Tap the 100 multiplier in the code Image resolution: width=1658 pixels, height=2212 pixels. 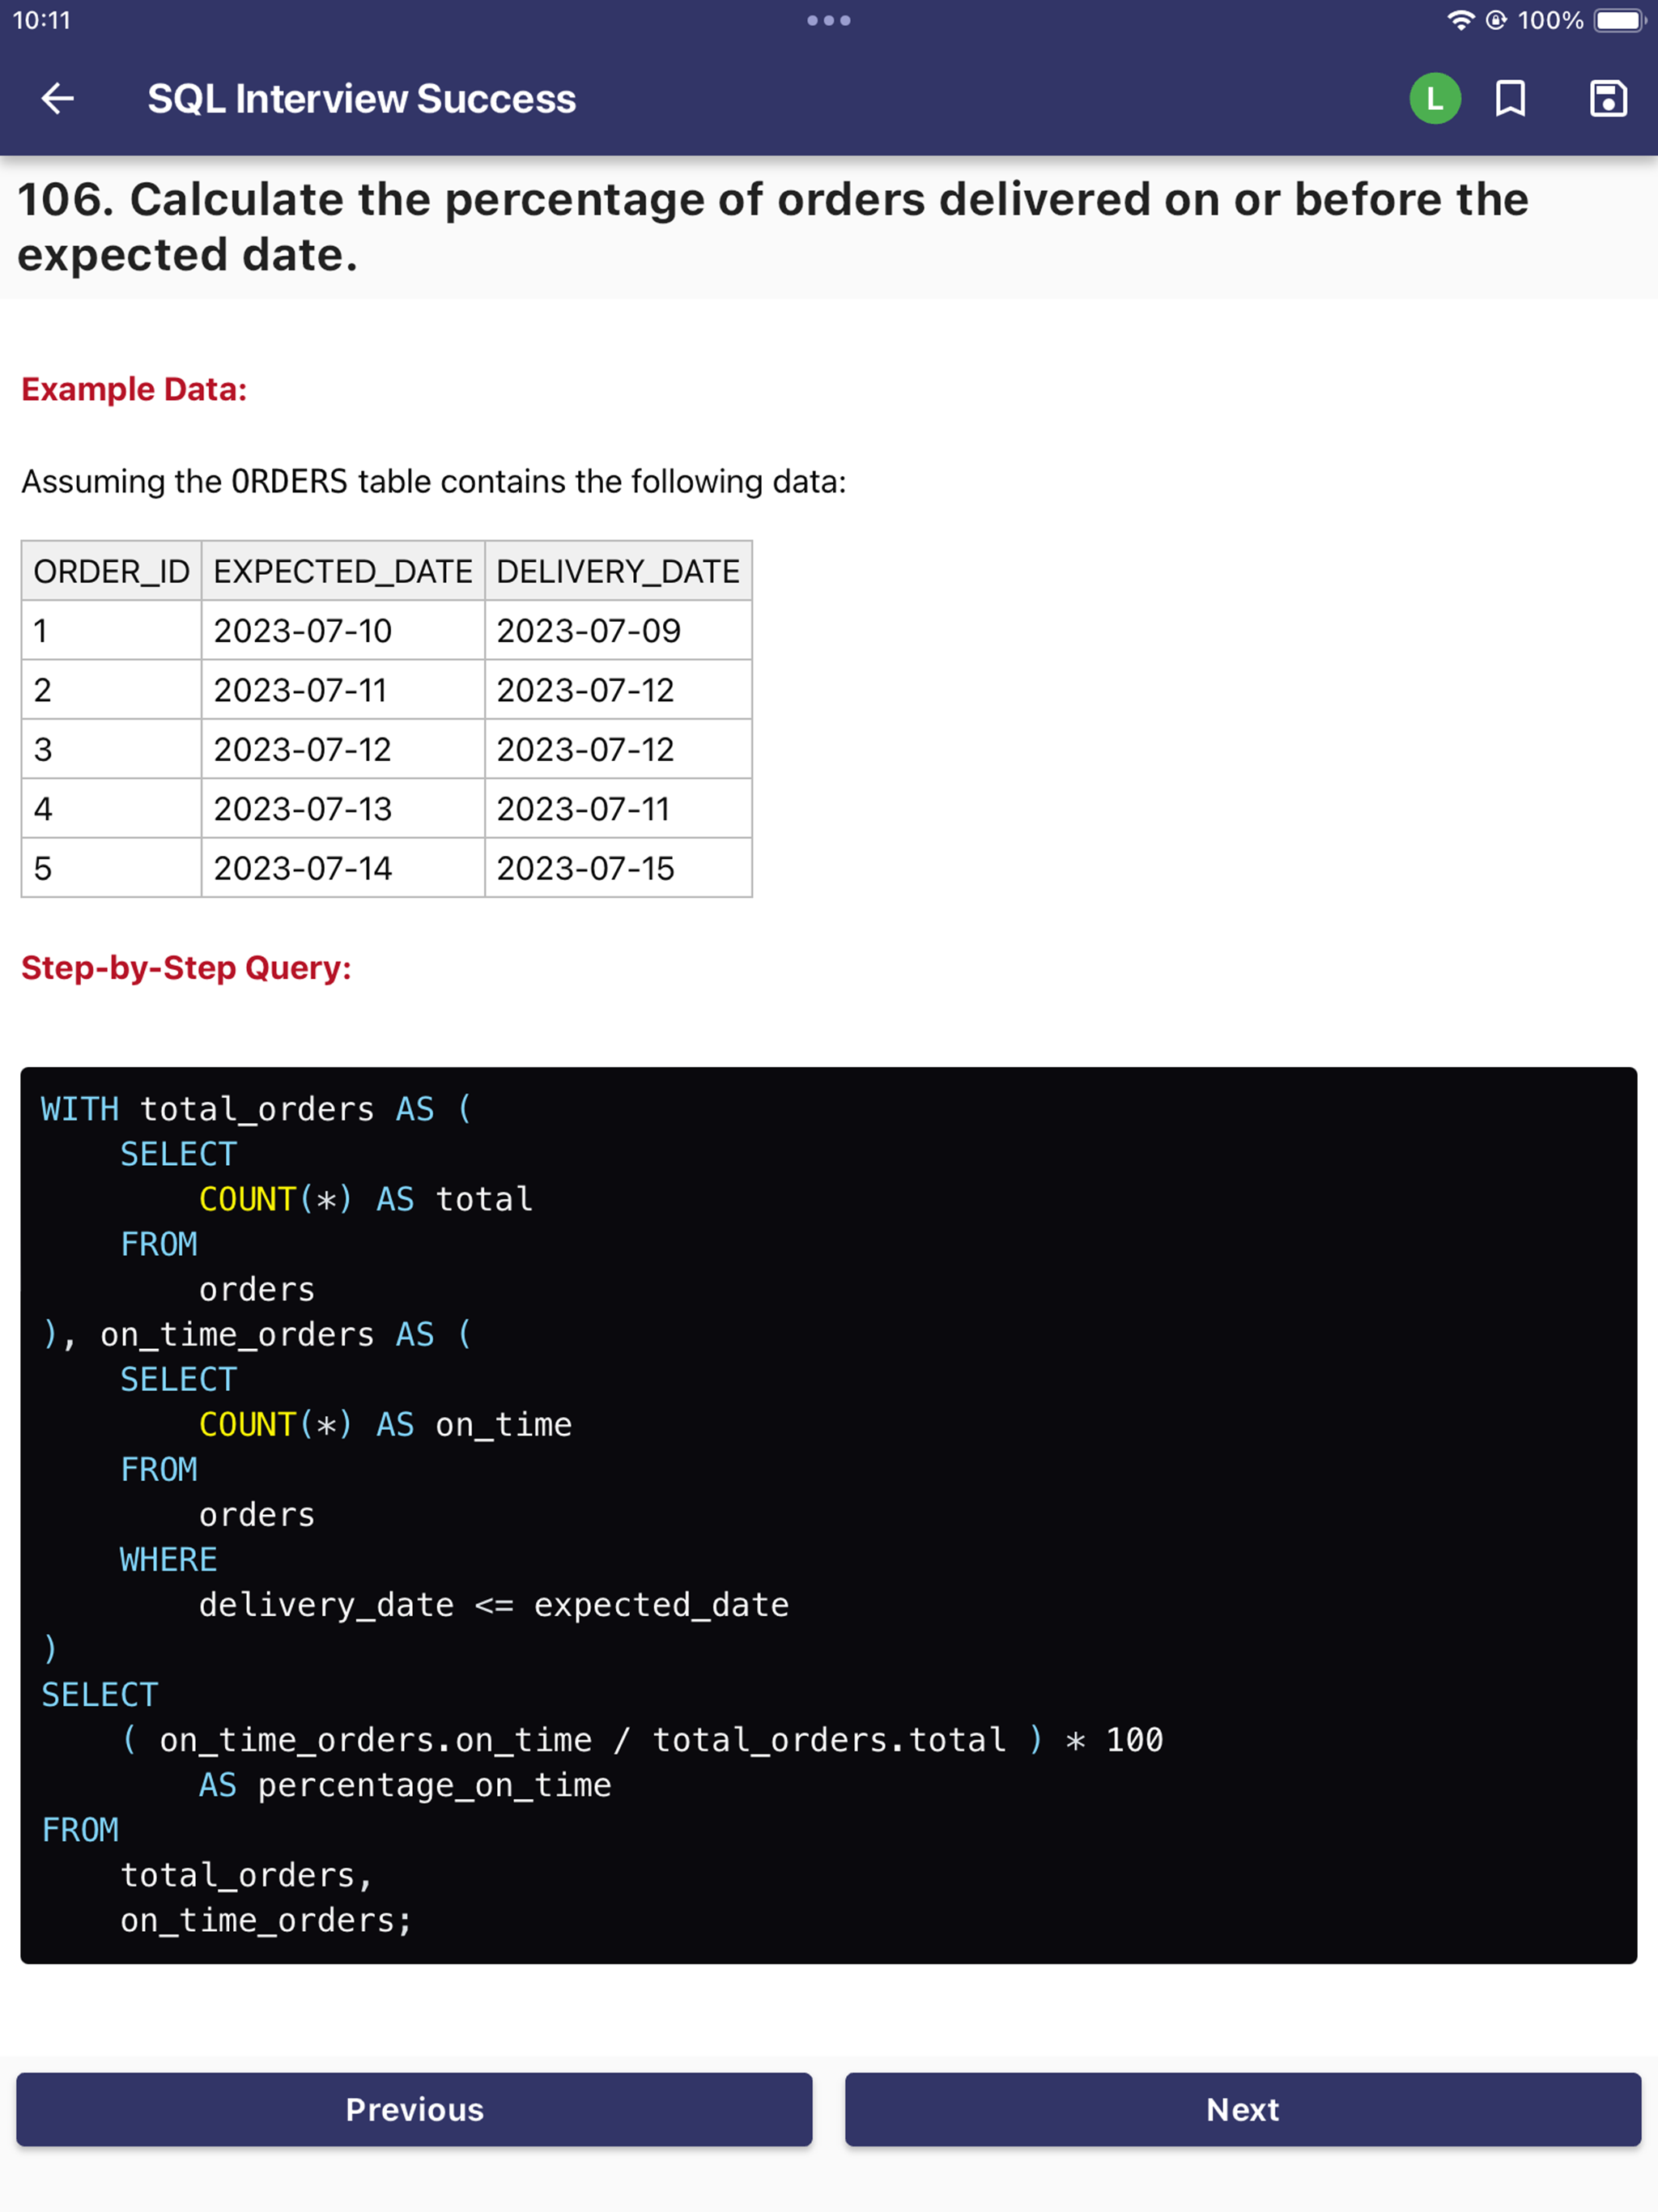click(x=1134, y=1740)
